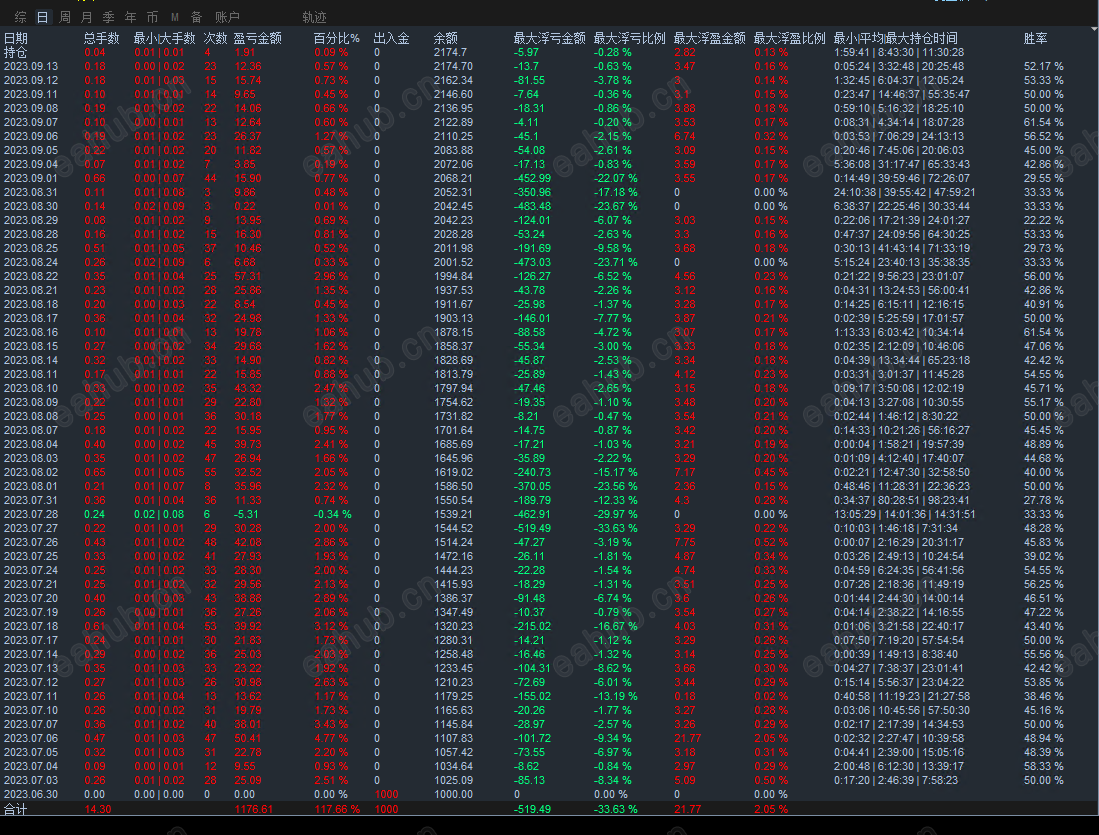Click the 61.54 % win rate for 2023.09.07
Image resolution: width=1099 pixels, height=835 pixels.
(1044, 123)
